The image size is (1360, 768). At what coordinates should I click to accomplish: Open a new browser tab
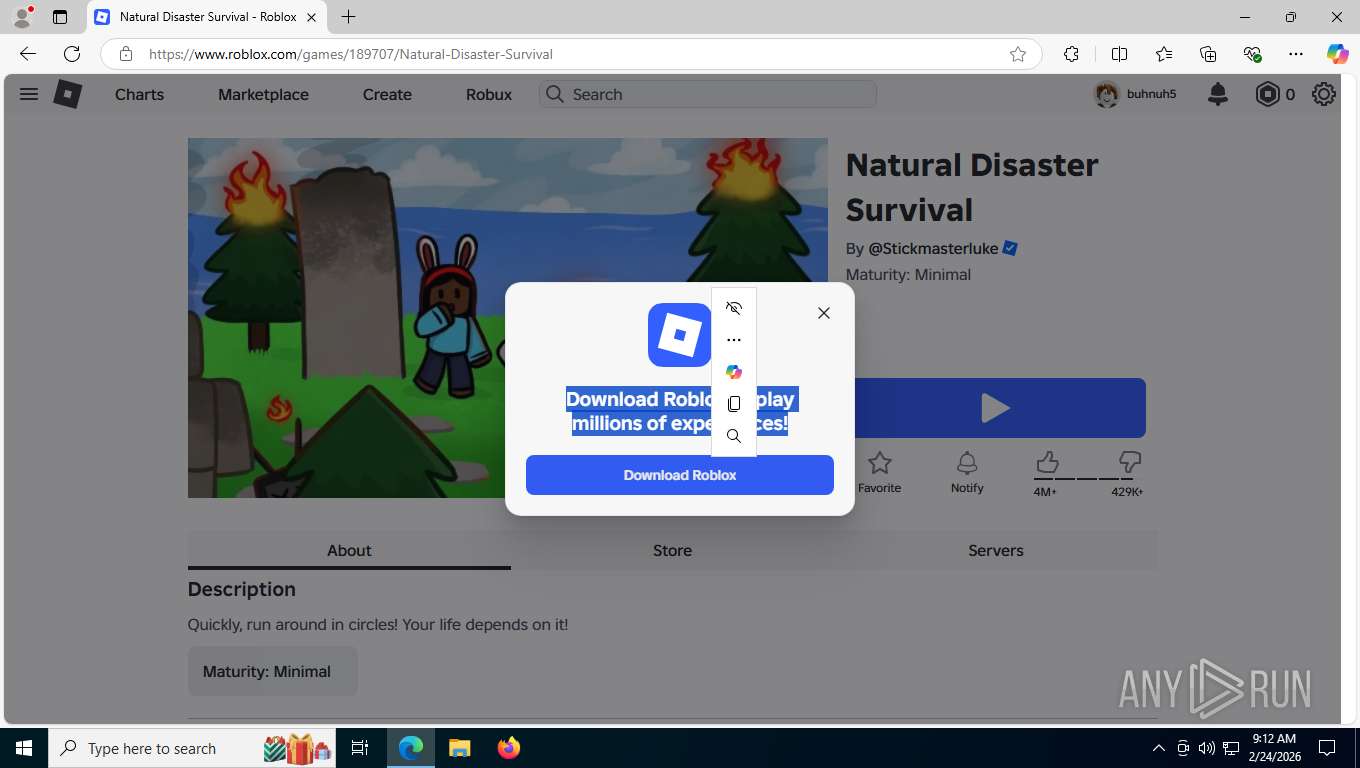(348, 17)
